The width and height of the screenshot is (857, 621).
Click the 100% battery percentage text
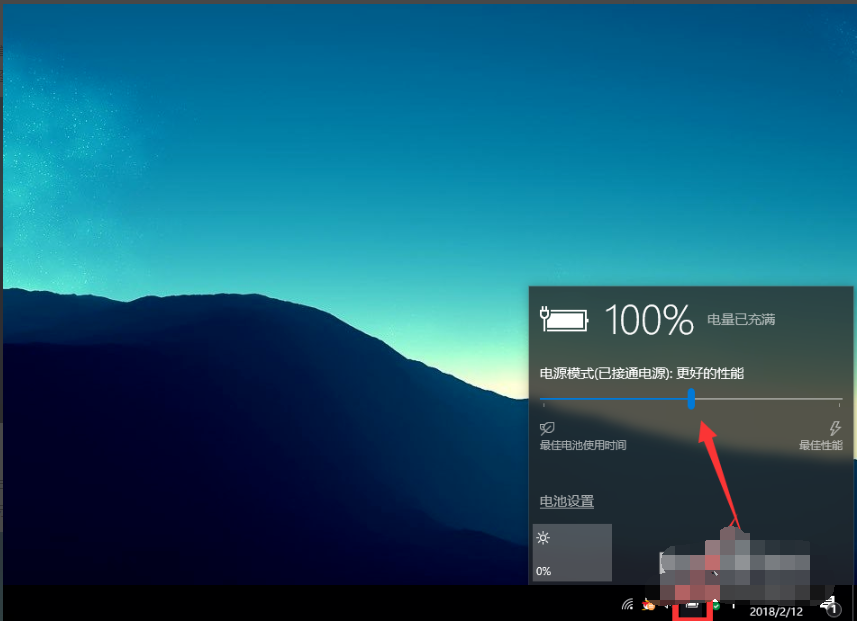649,320
